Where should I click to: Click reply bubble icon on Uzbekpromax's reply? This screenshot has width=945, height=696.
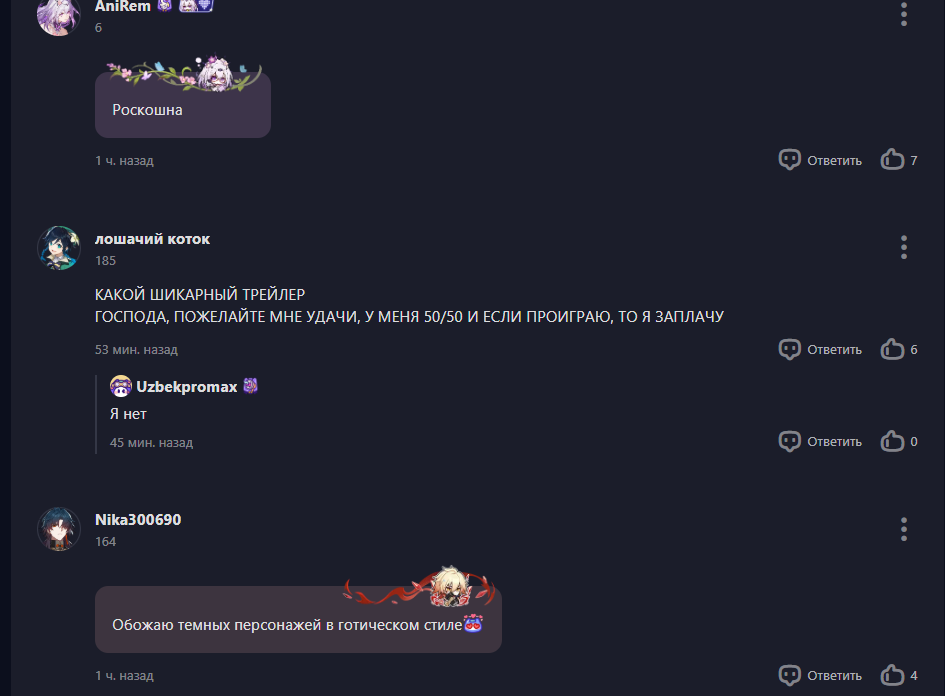tap(790, 441)
